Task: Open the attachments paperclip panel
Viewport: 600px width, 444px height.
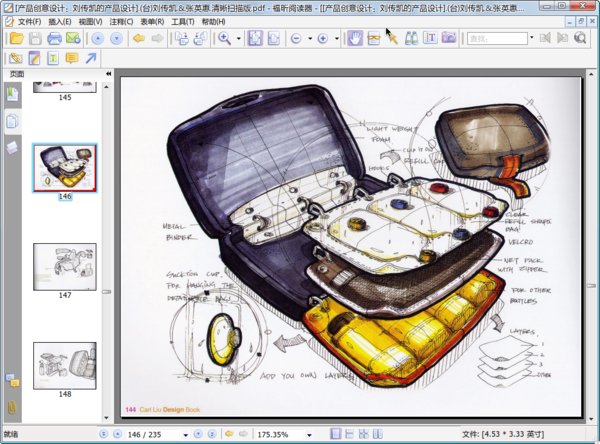Action: pos(12,407)
